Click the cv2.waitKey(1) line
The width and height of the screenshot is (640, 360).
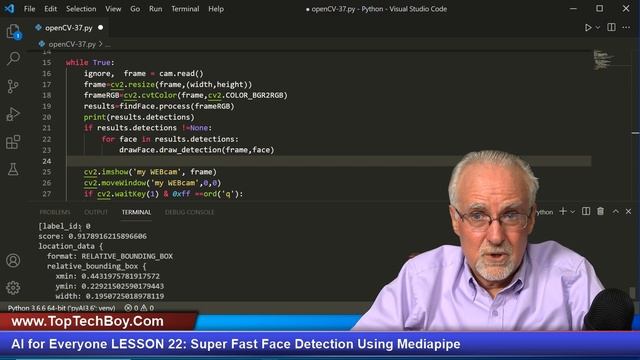click(x=163, y=194)
